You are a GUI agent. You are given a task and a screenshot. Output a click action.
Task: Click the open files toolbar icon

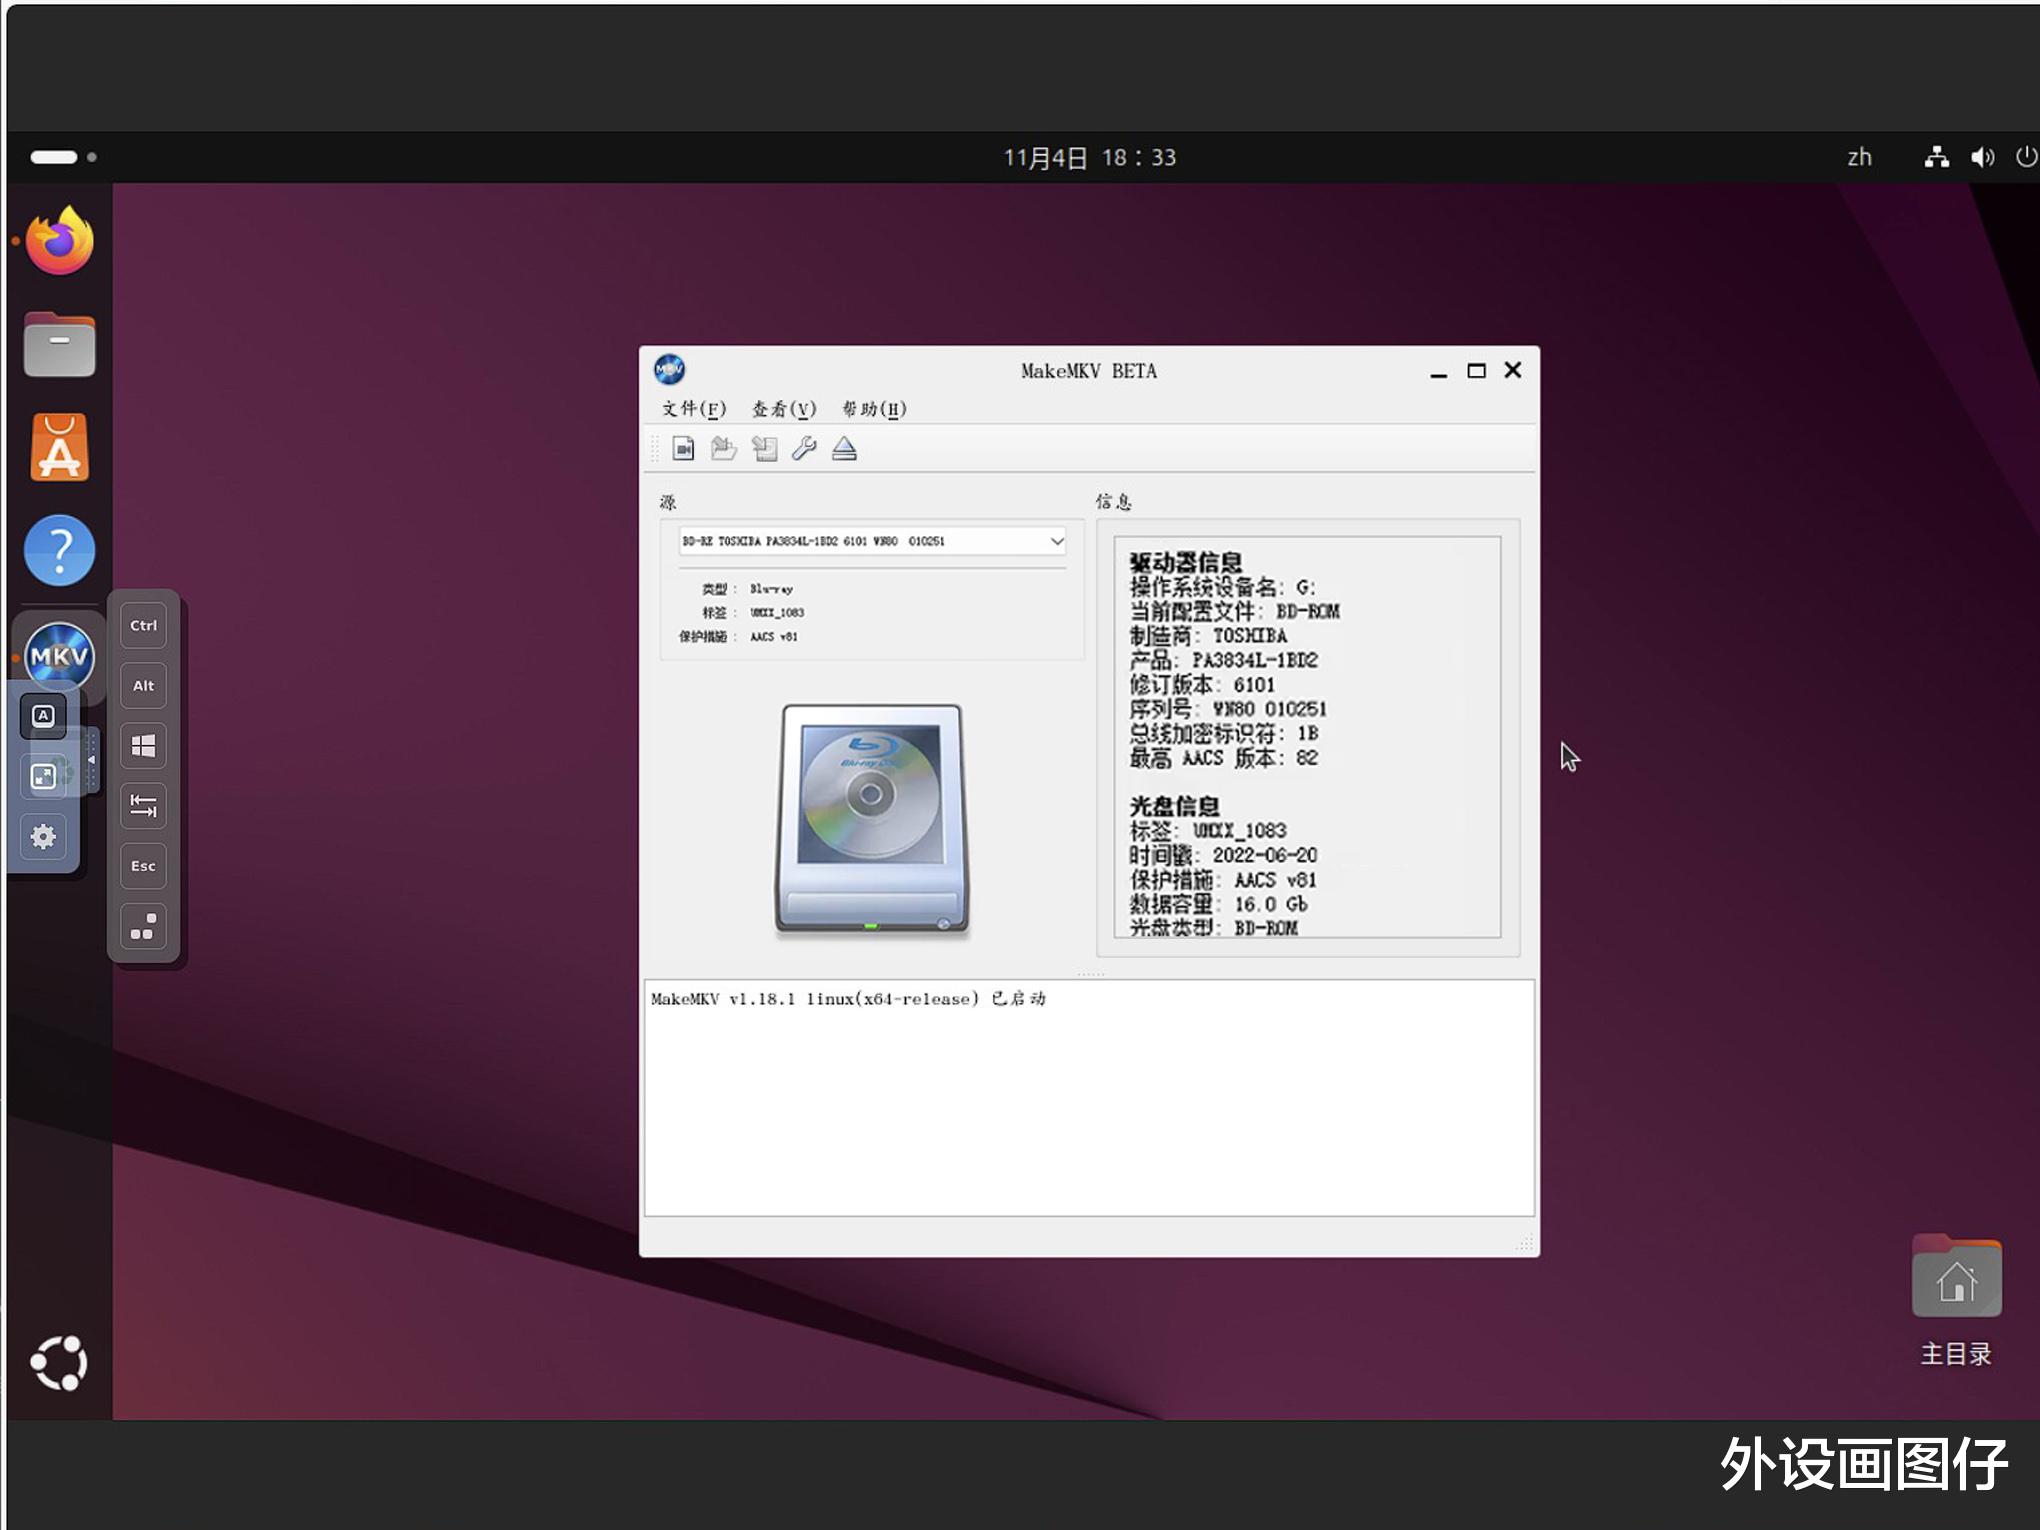[683, 449]
